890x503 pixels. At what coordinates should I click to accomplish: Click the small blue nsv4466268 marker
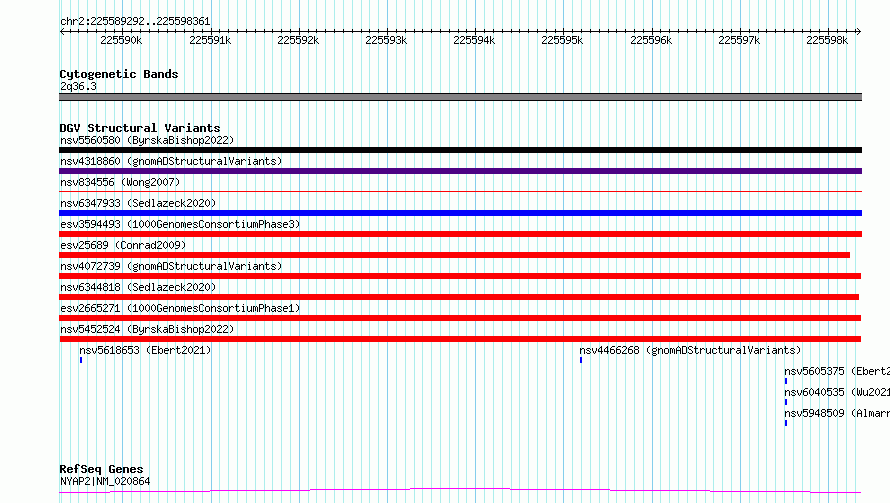[x=581, y=360]
